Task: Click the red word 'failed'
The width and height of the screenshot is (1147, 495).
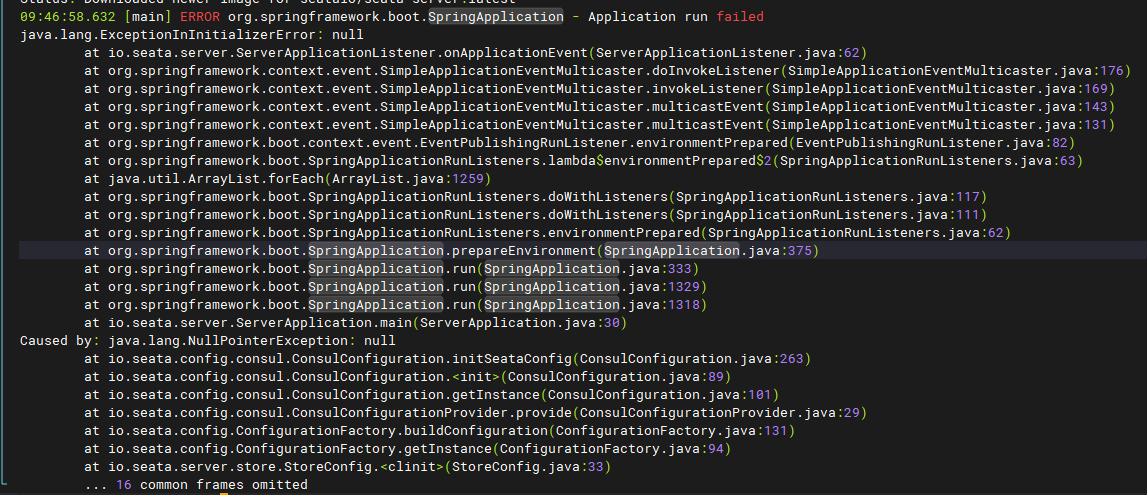Action: tap(740, 16)
